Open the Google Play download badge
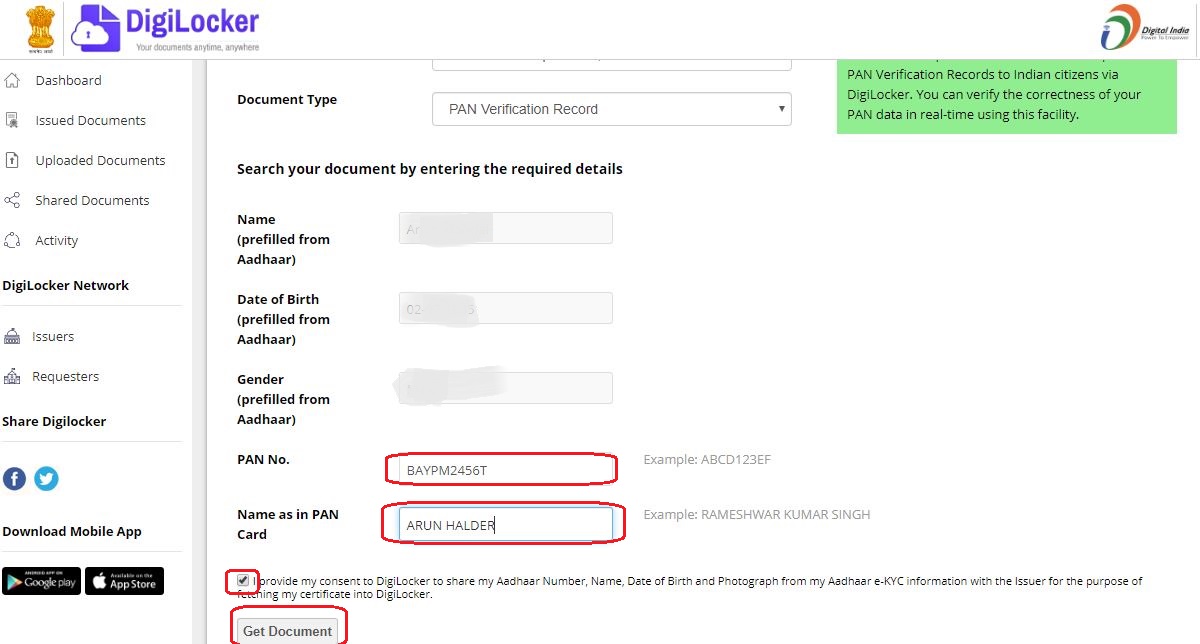 coord(41,581)
